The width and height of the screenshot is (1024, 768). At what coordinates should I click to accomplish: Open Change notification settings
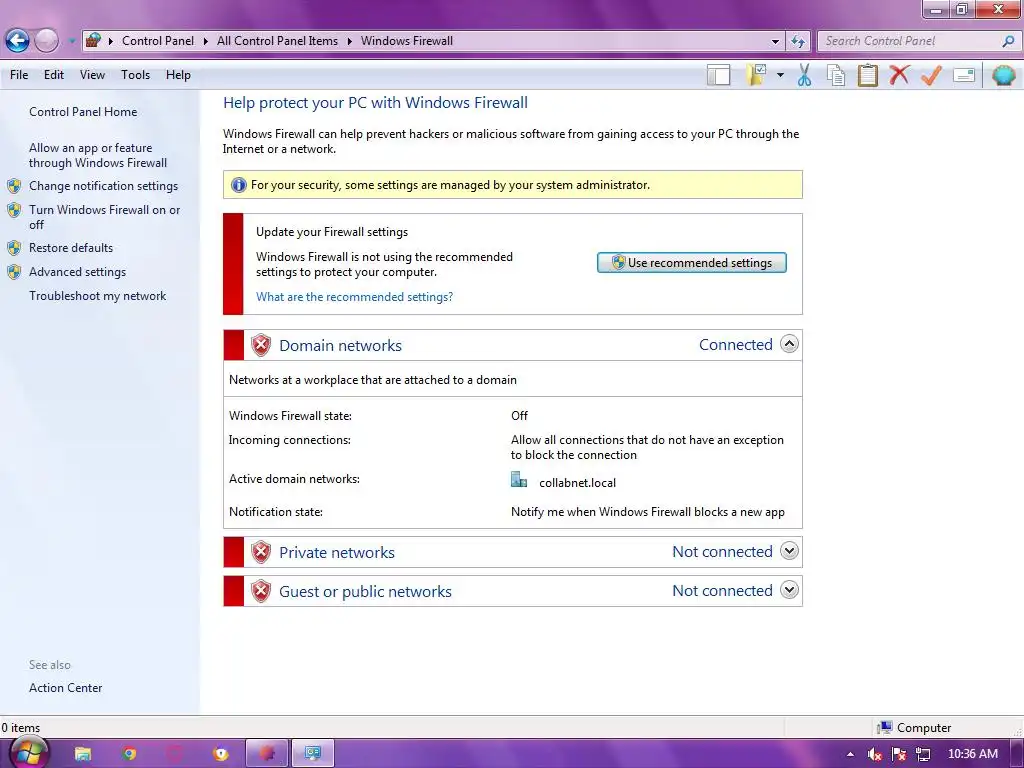click(103, 186)
